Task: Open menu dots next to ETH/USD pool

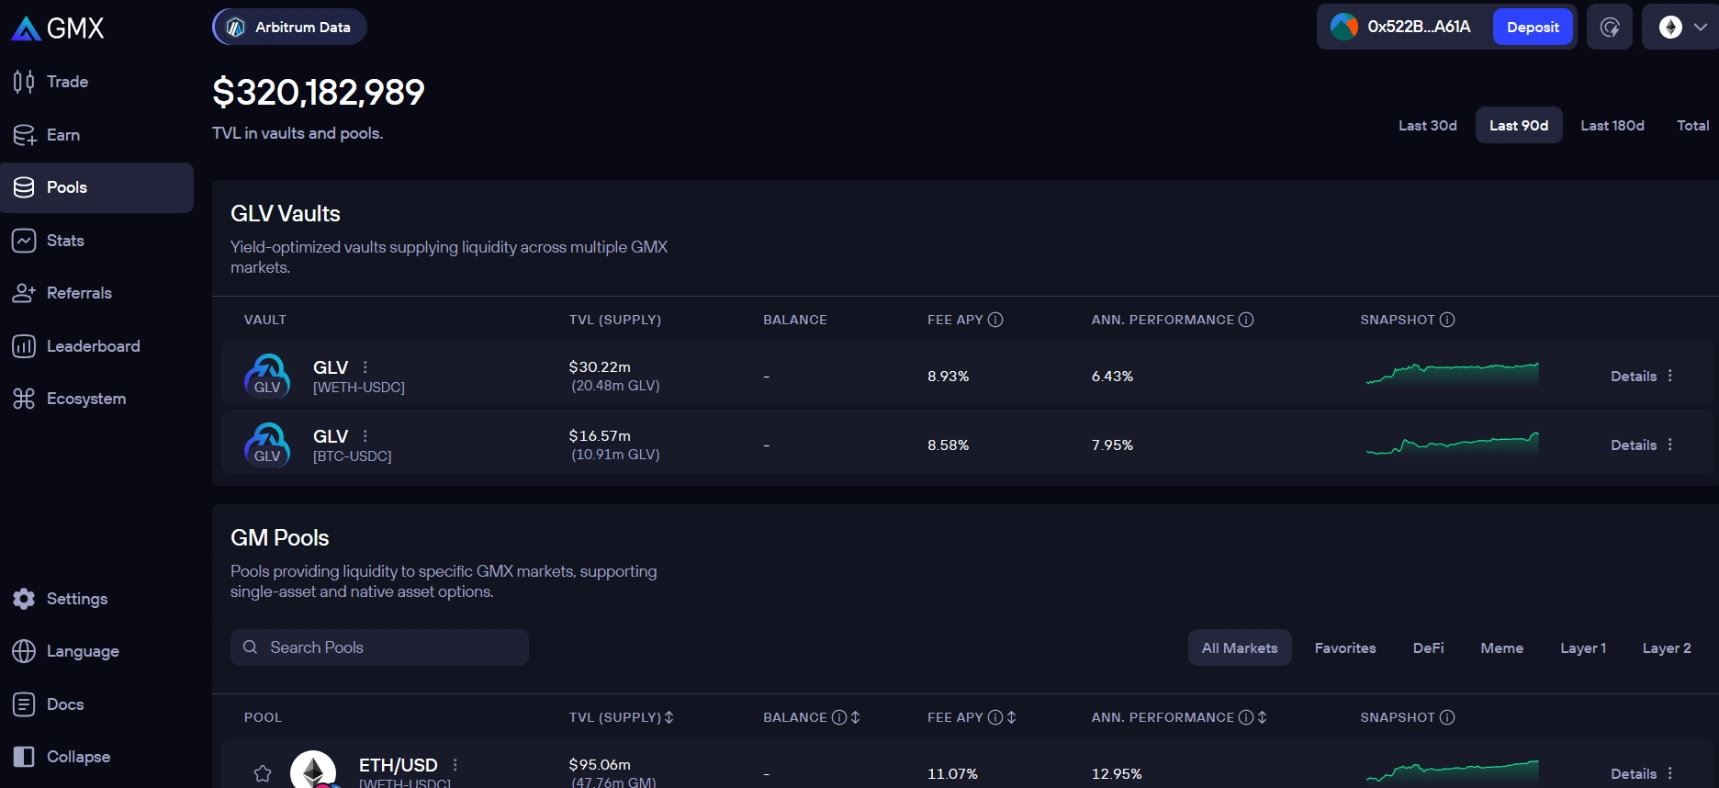Action: tap(455, 765)
